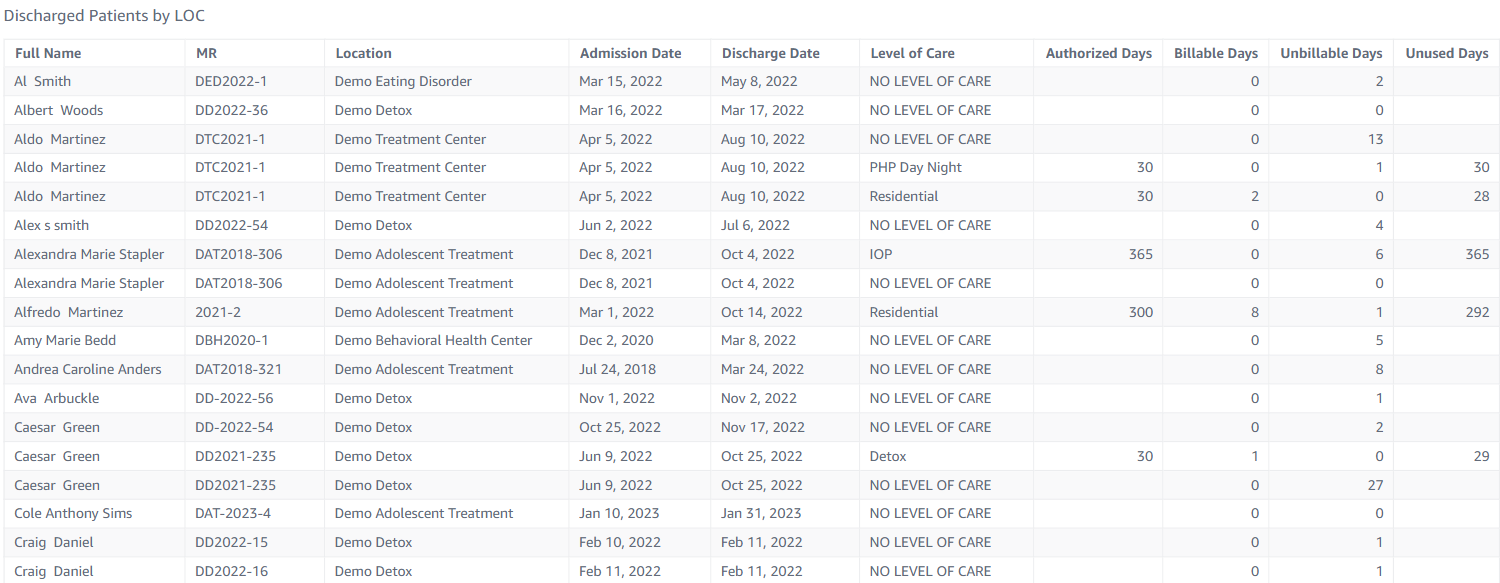Click MR number DED2022-1
The height and width of the screenshot is (583, 1500).
pyautogui.click(x=231, y=81)
